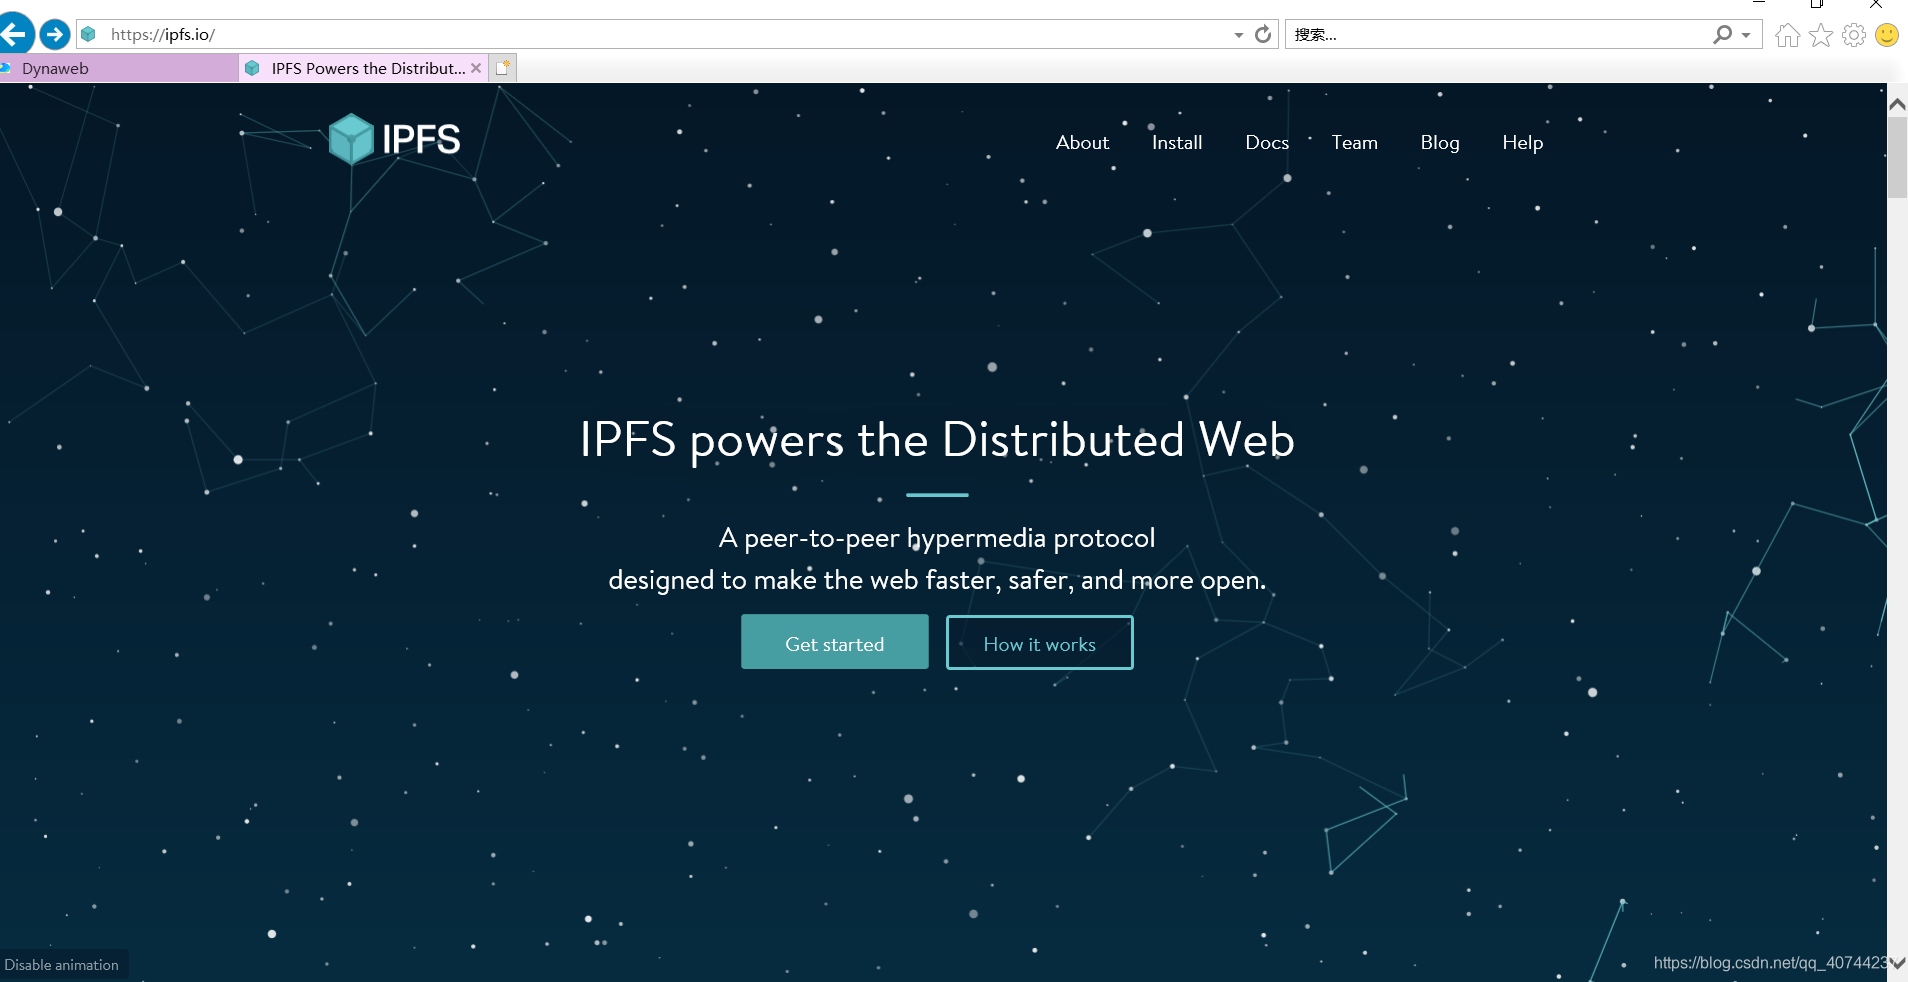
Task: Click the scrollbar down arrow
Action: click(x=1897, y=963)
